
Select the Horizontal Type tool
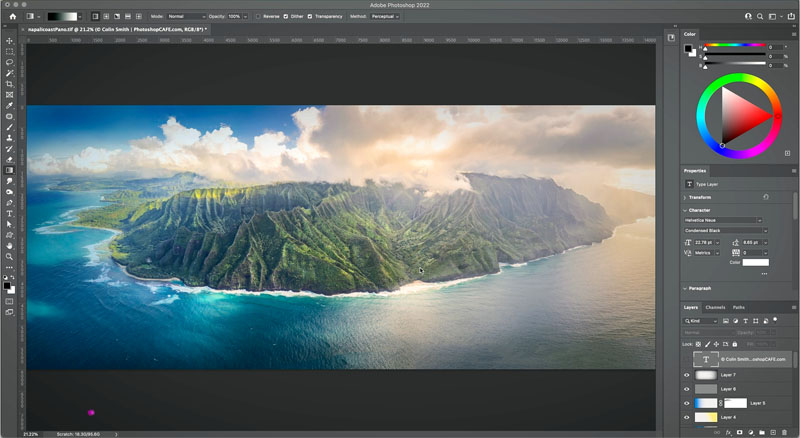click(x=9, y=213)
